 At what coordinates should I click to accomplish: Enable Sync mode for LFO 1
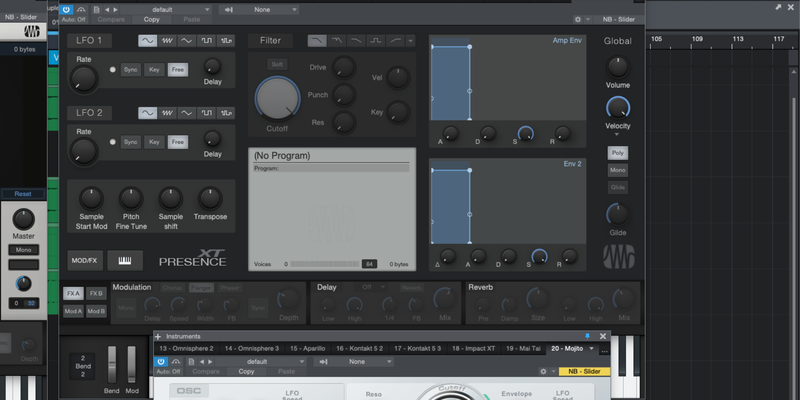click(x=131, y=70)
